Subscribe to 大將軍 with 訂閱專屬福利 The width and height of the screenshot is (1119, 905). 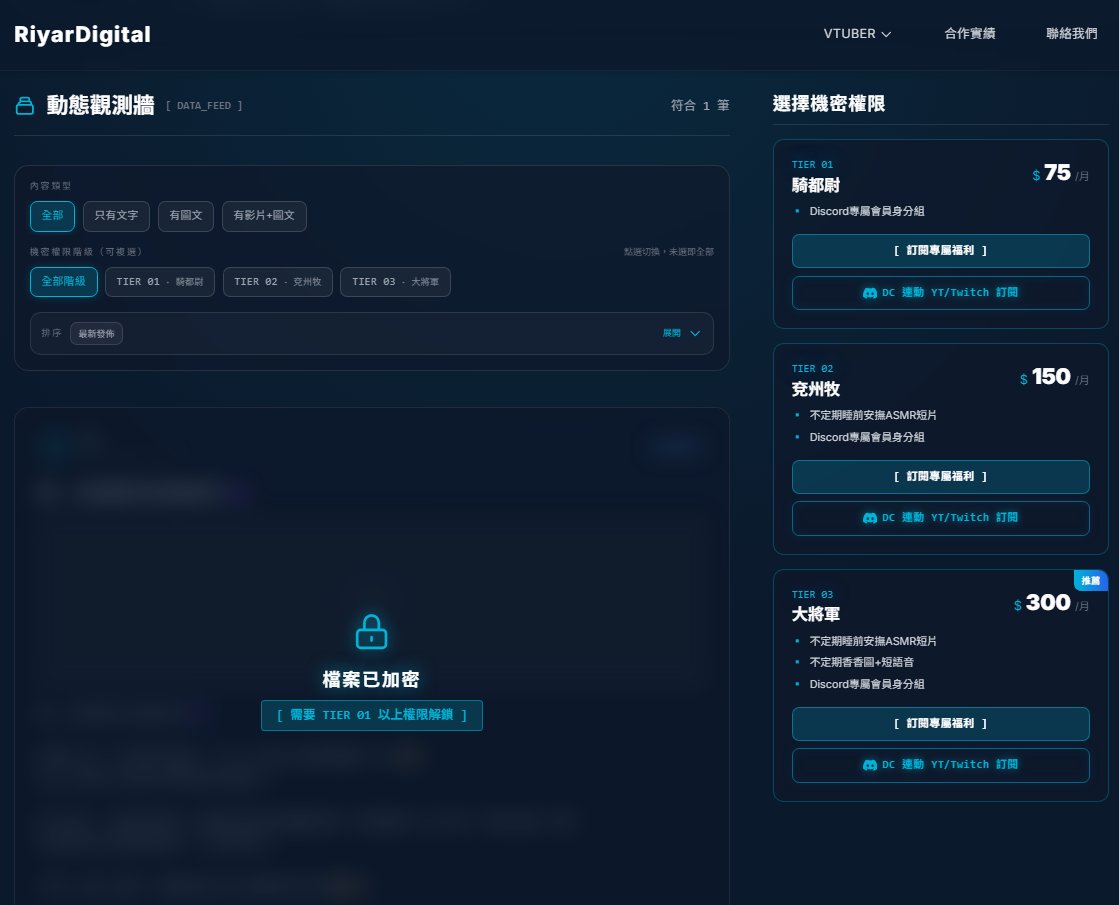[x=941, y=724]
